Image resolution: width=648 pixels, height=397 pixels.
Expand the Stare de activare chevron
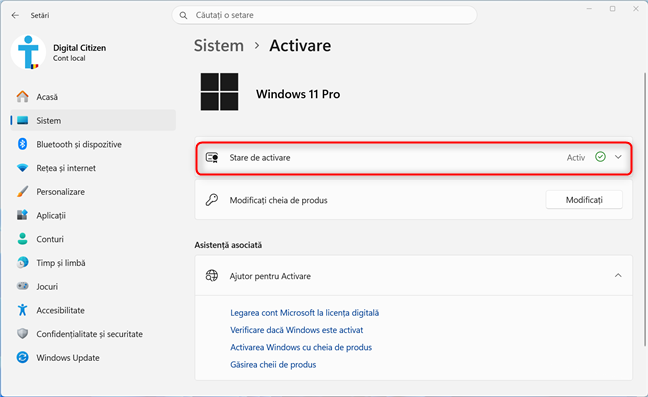point(618,157)
